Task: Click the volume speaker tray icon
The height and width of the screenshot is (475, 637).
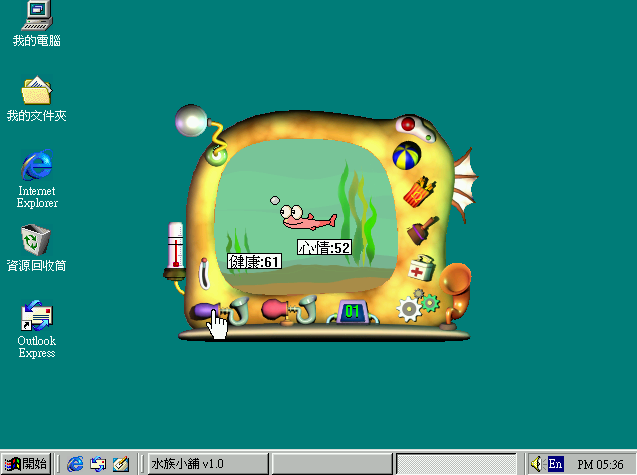Action: (536, 464)
